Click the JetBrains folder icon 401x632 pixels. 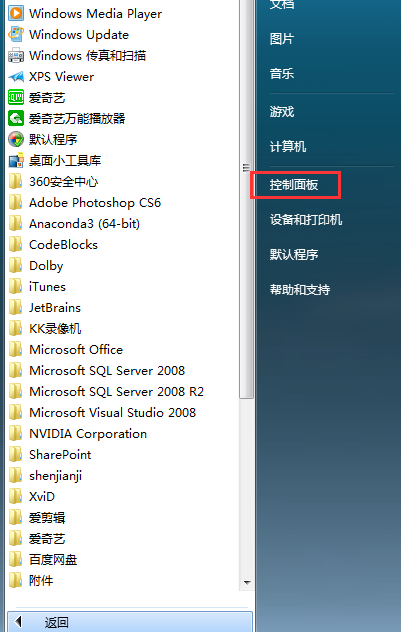tap(16, 307)
